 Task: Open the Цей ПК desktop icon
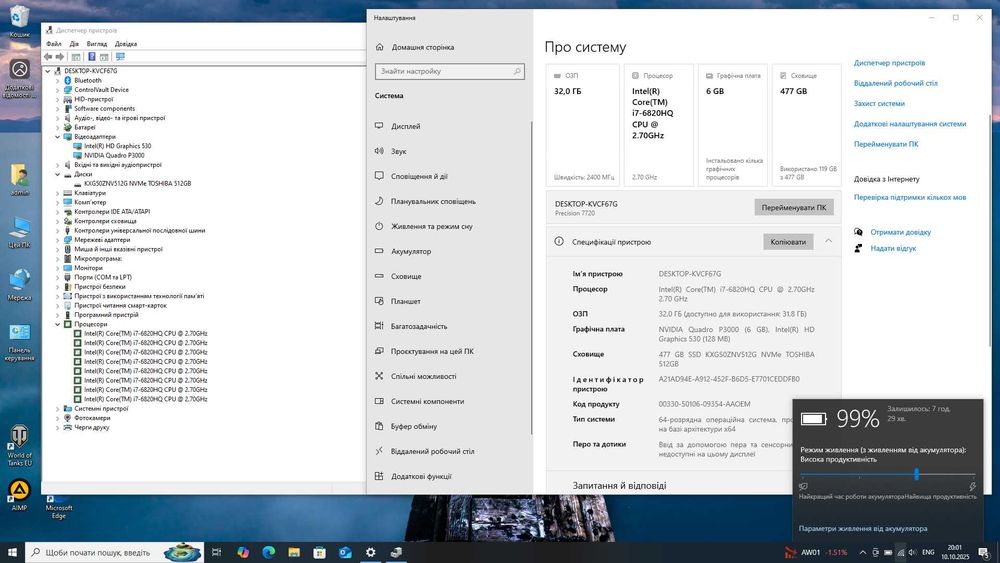pyautogui.click(x=19, y=232)
